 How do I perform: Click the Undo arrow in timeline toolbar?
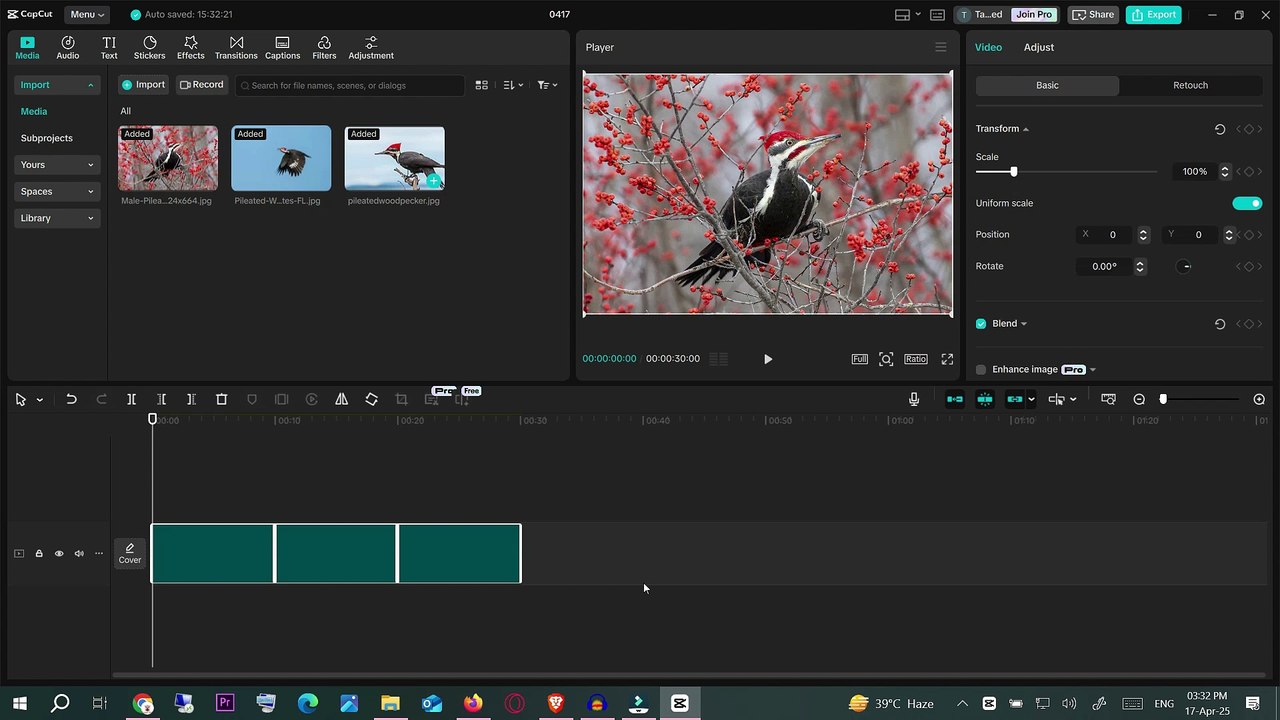[x=71, y=399]
